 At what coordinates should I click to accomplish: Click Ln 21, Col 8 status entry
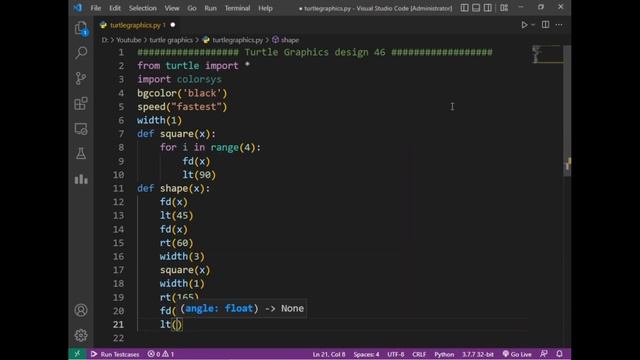pyautogui.click(x=329, y=354)
